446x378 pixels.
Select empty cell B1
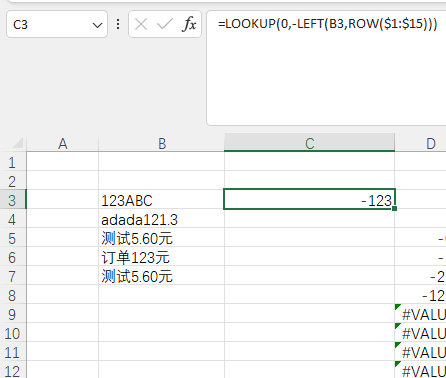point(162,162)
